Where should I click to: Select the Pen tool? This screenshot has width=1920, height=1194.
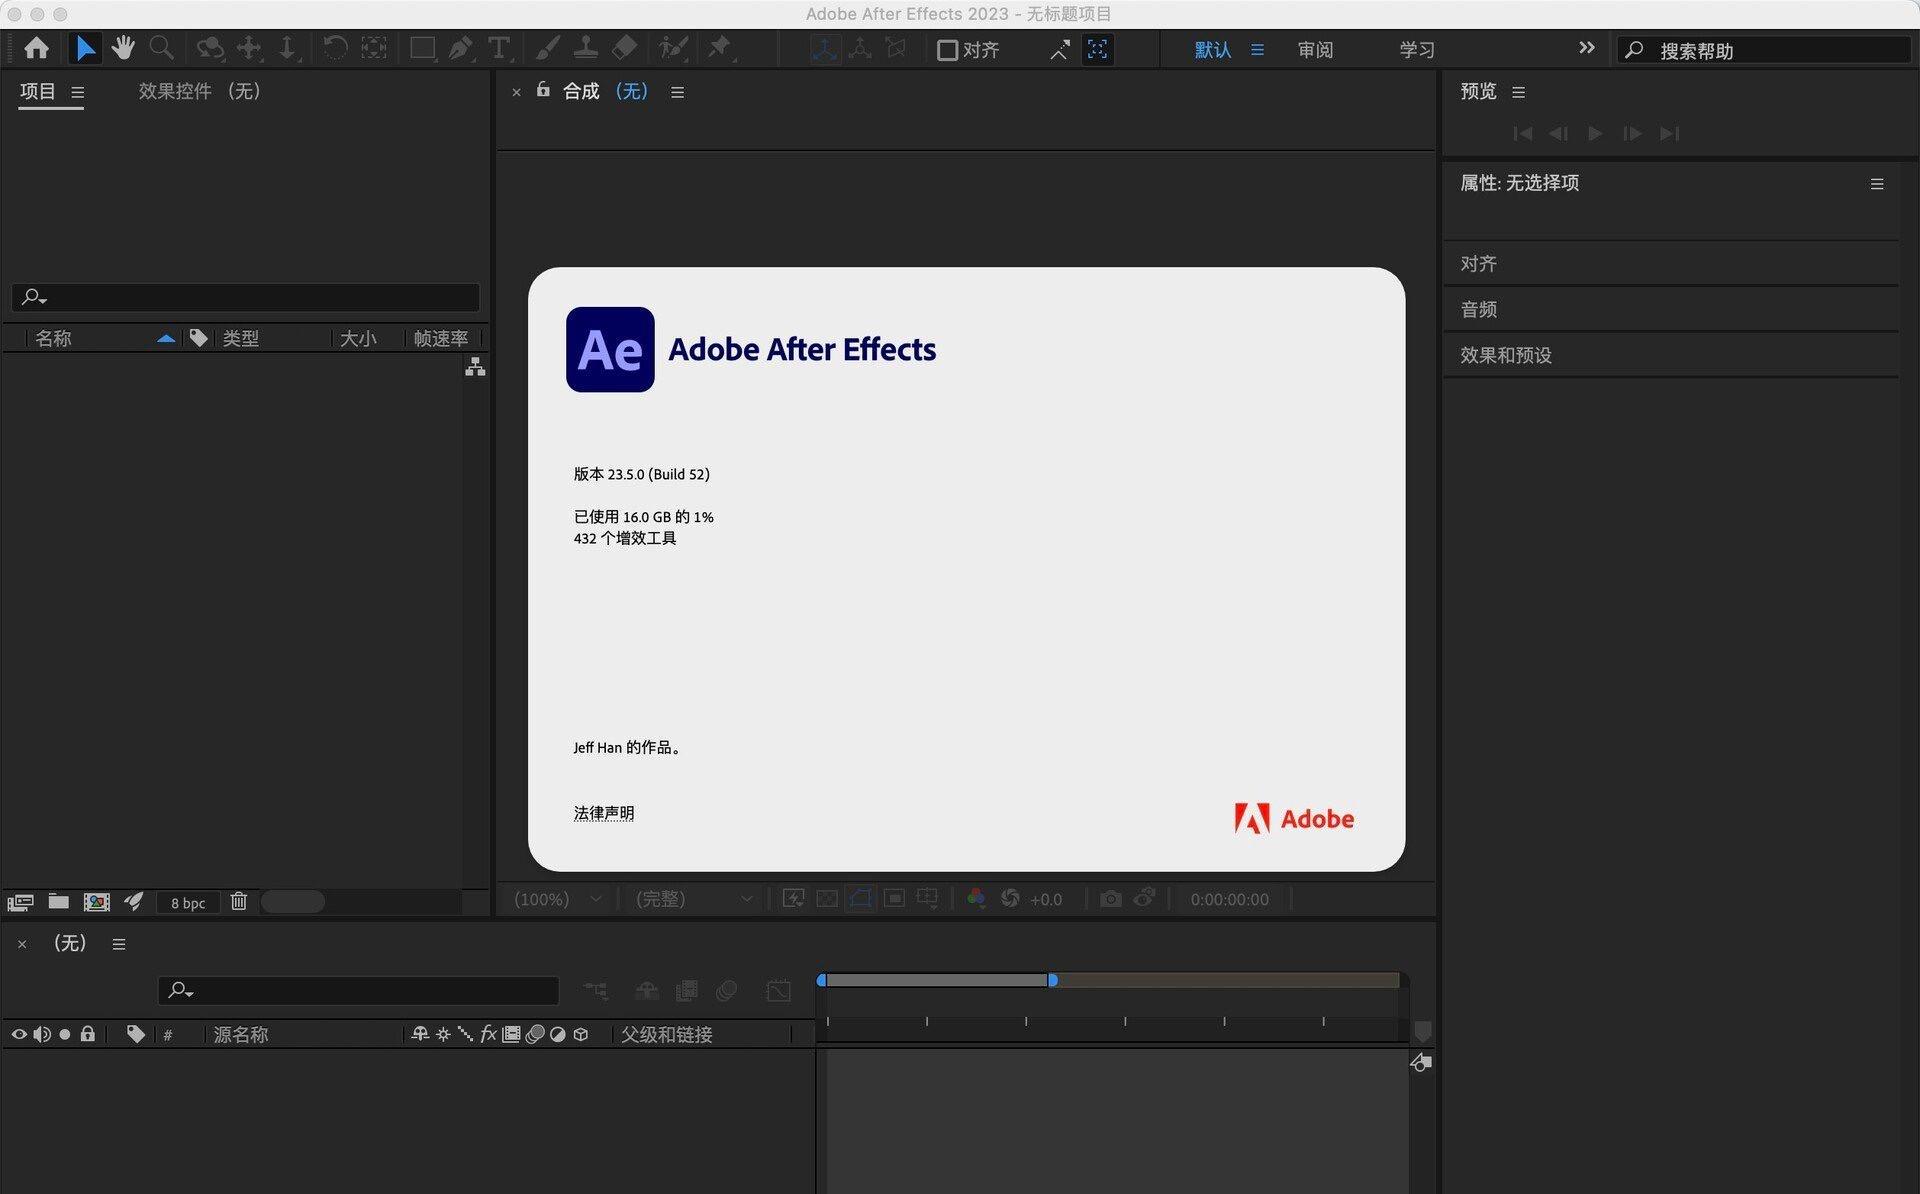460,48
